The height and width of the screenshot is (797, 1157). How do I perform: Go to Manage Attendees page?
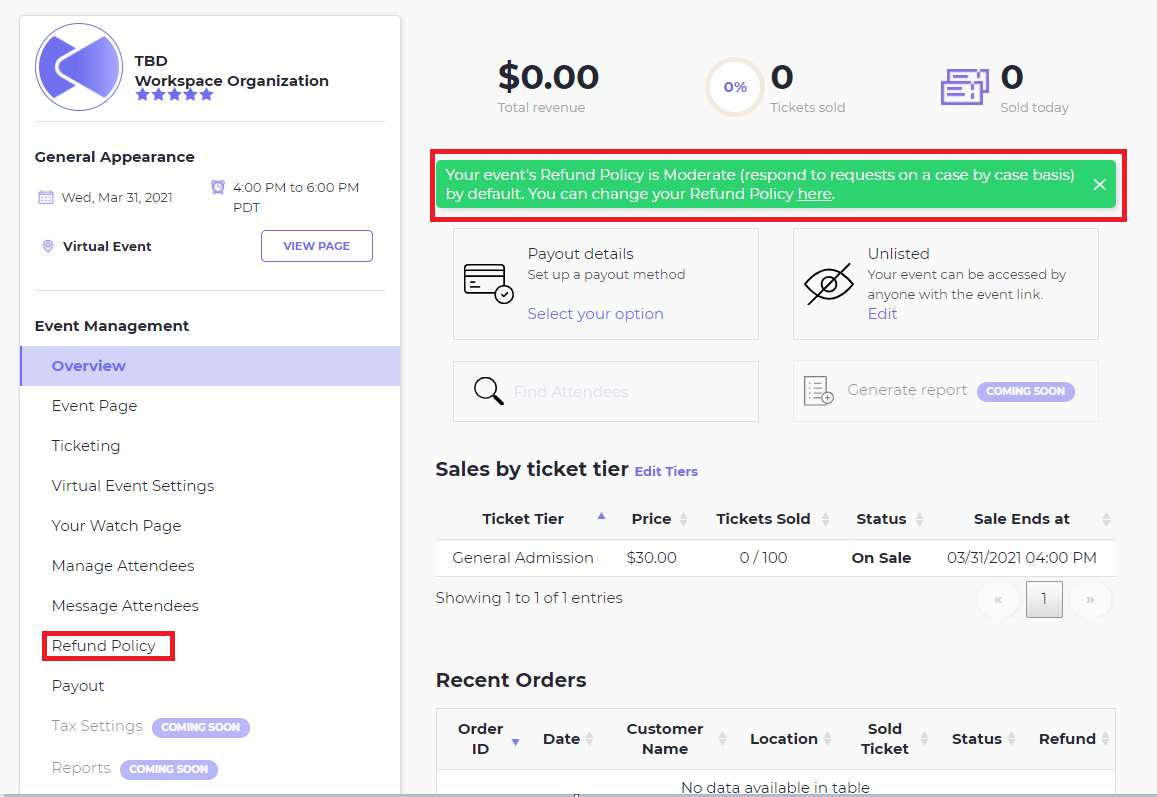(123, 566)
